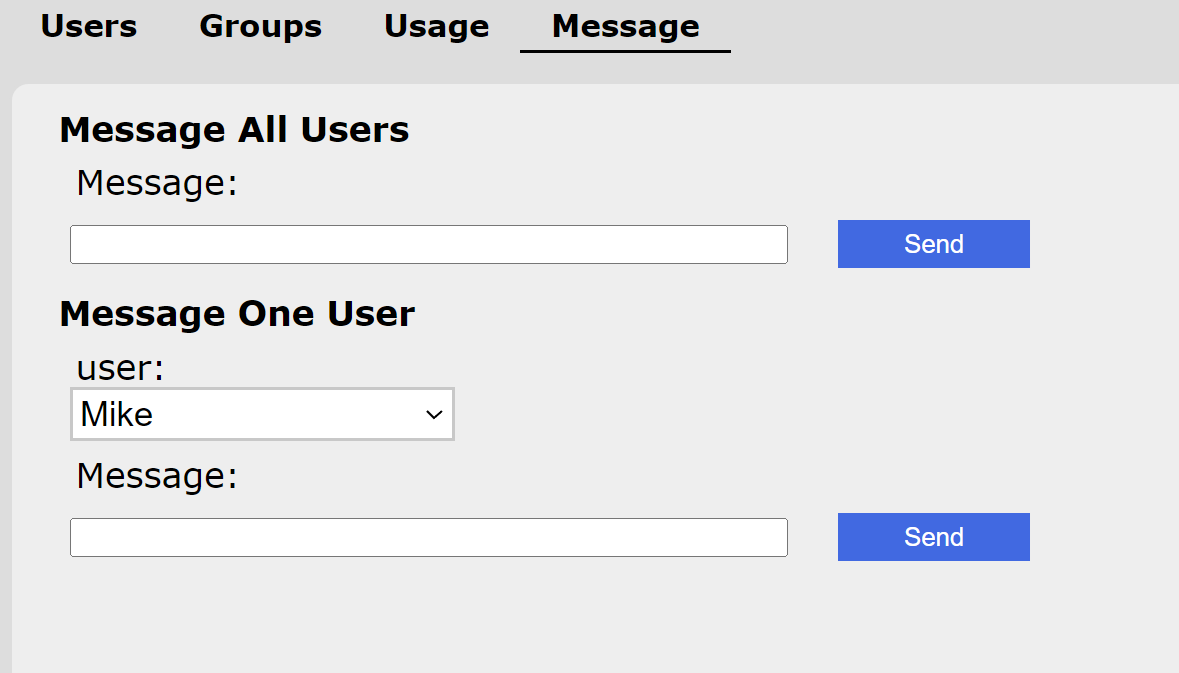Open the user selection dropdown

262,414
